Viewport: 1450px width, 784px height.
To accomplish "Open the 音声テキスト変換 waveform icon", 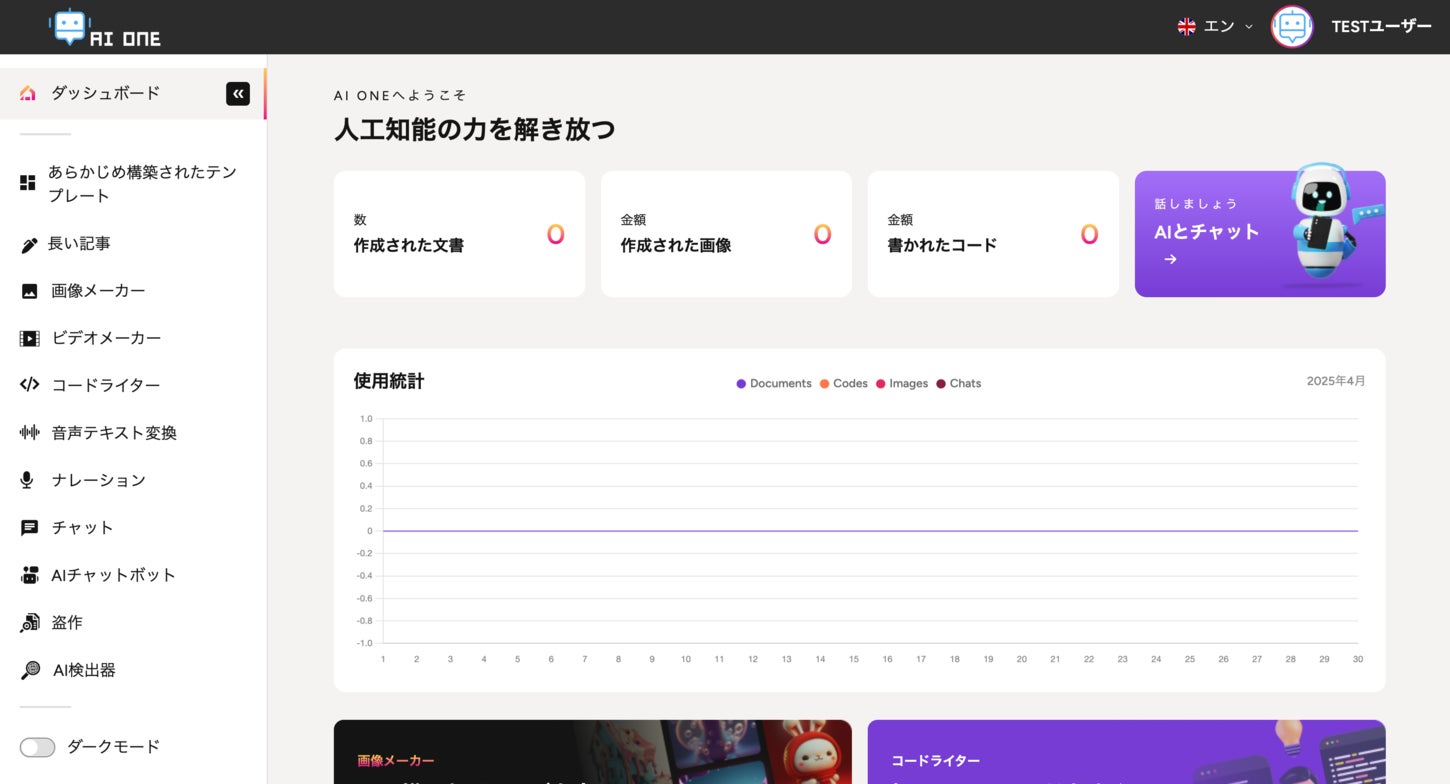I will tap(30, 433).
